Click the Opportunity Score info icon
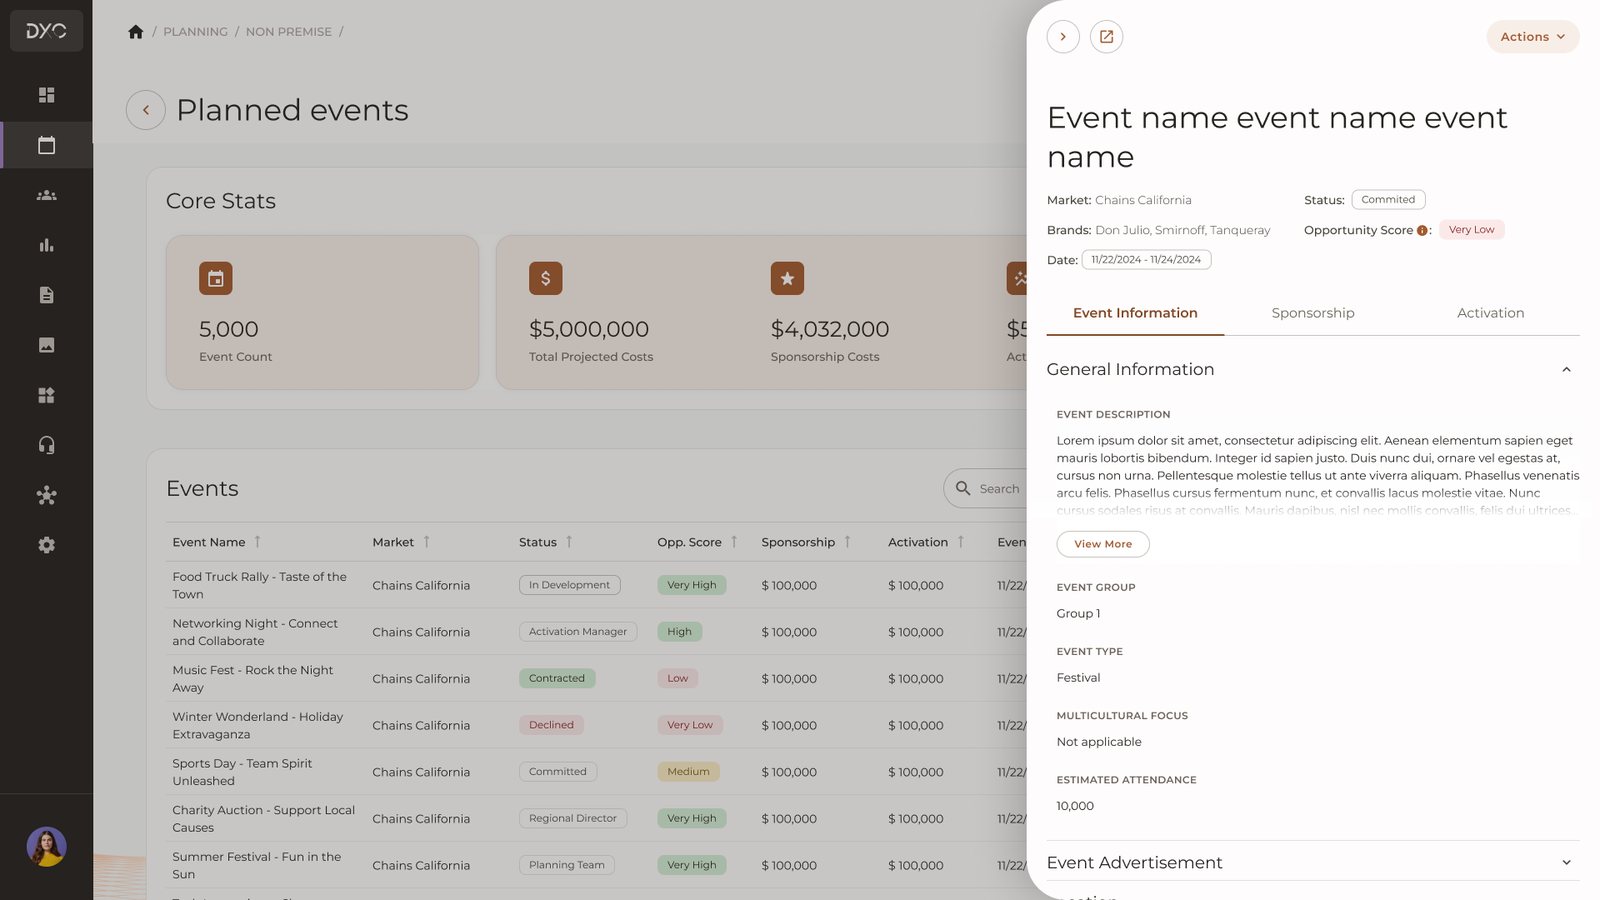Image resolution: width=1600 pixels, height=900 pixels. click(x=1422, y=230)
